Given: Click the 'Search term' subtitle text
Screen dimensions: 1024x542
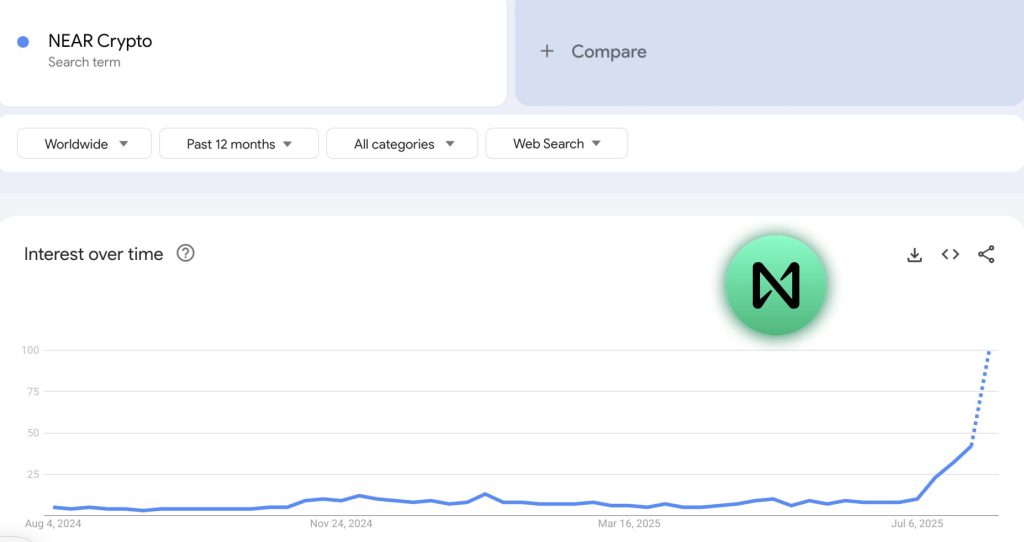Looking at the screenshot, I should click(x=84, y=62).
